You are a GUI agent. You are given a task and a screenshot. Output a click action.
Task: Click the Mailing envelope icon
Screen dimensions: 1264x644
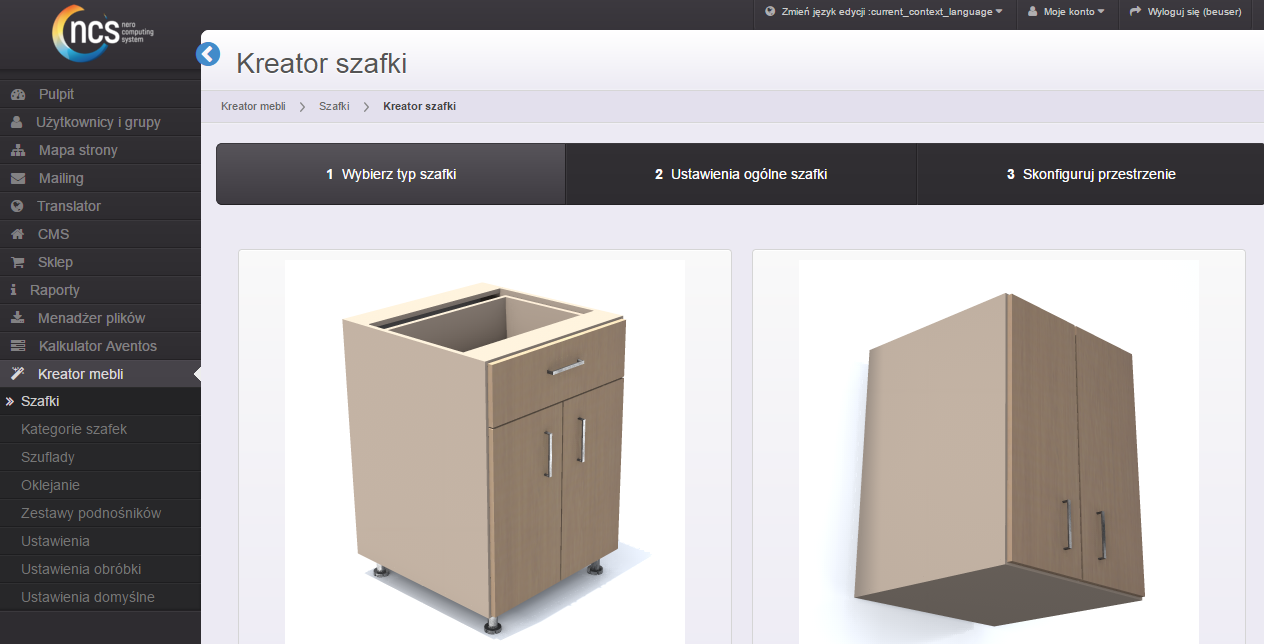click(17, 178)
